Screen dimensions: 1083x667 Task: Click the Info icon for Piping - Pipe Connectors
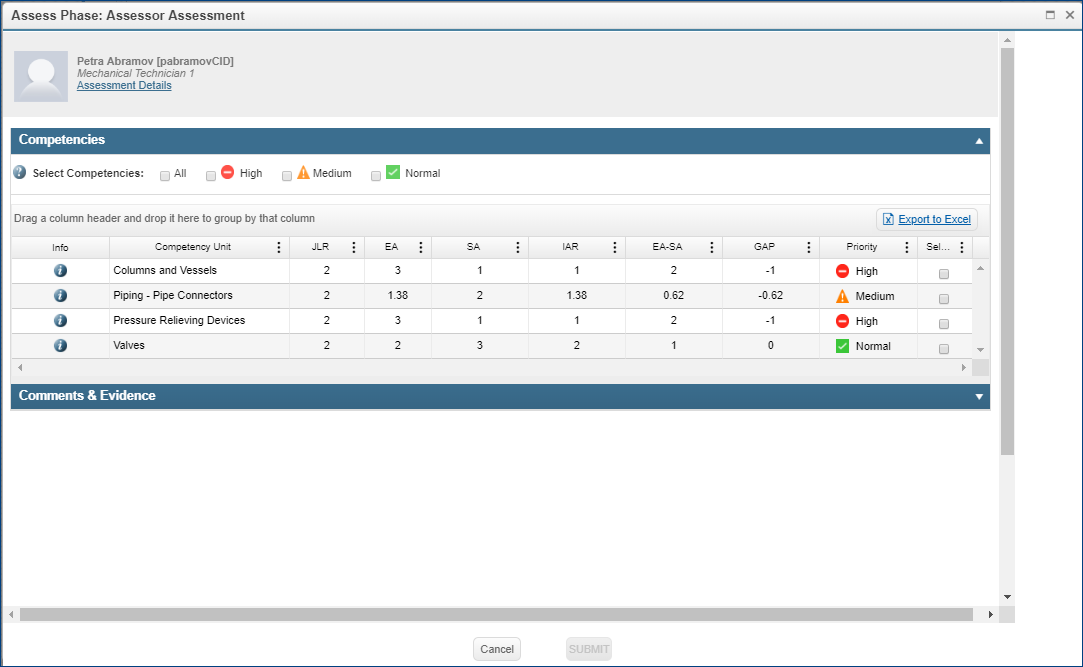pyautogui.click(x=60, y=295)
